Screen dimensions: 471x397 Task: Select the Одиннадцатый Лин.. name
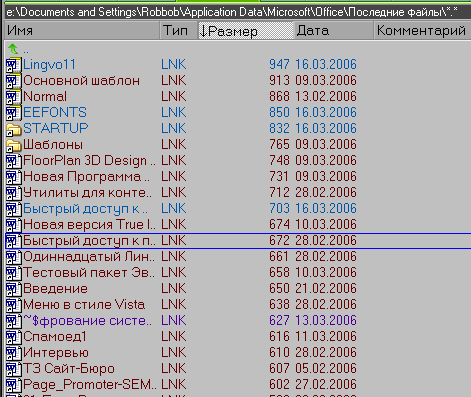tap(89, 257)
